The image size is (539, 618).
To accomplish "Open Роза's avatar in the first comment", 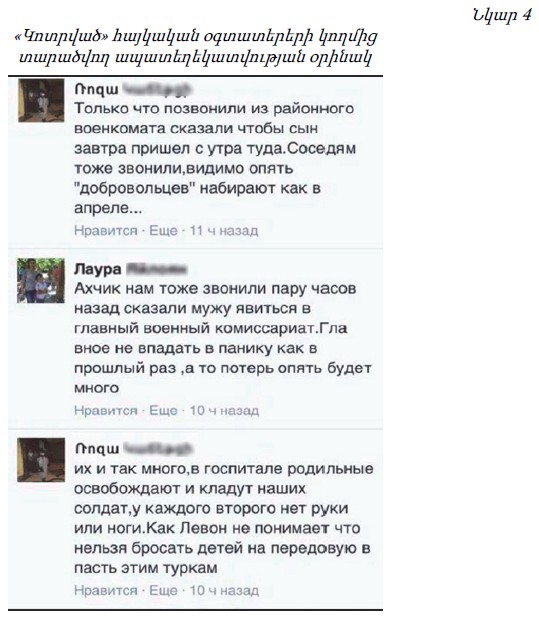I will [41, 101].
